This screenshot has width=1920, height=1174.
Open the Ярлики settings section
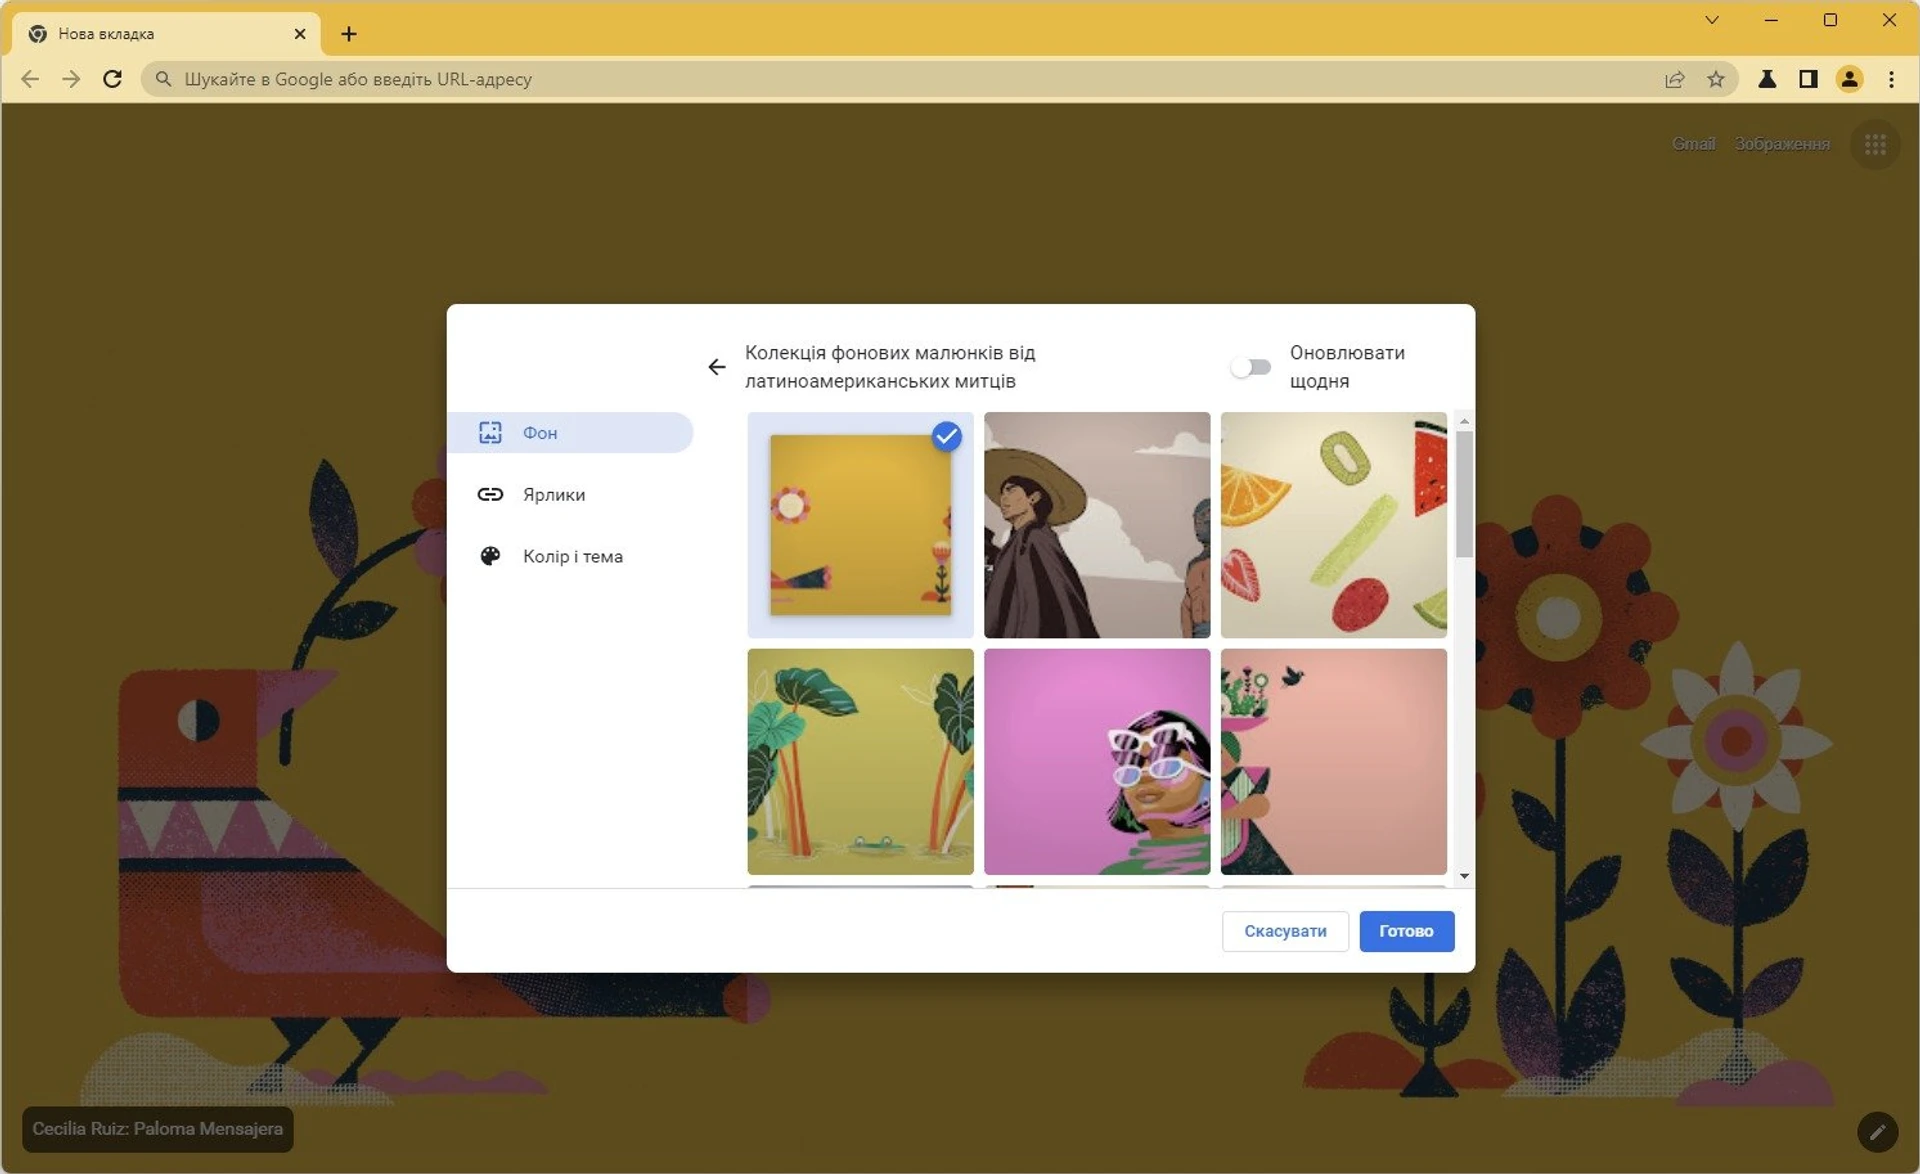553,493
